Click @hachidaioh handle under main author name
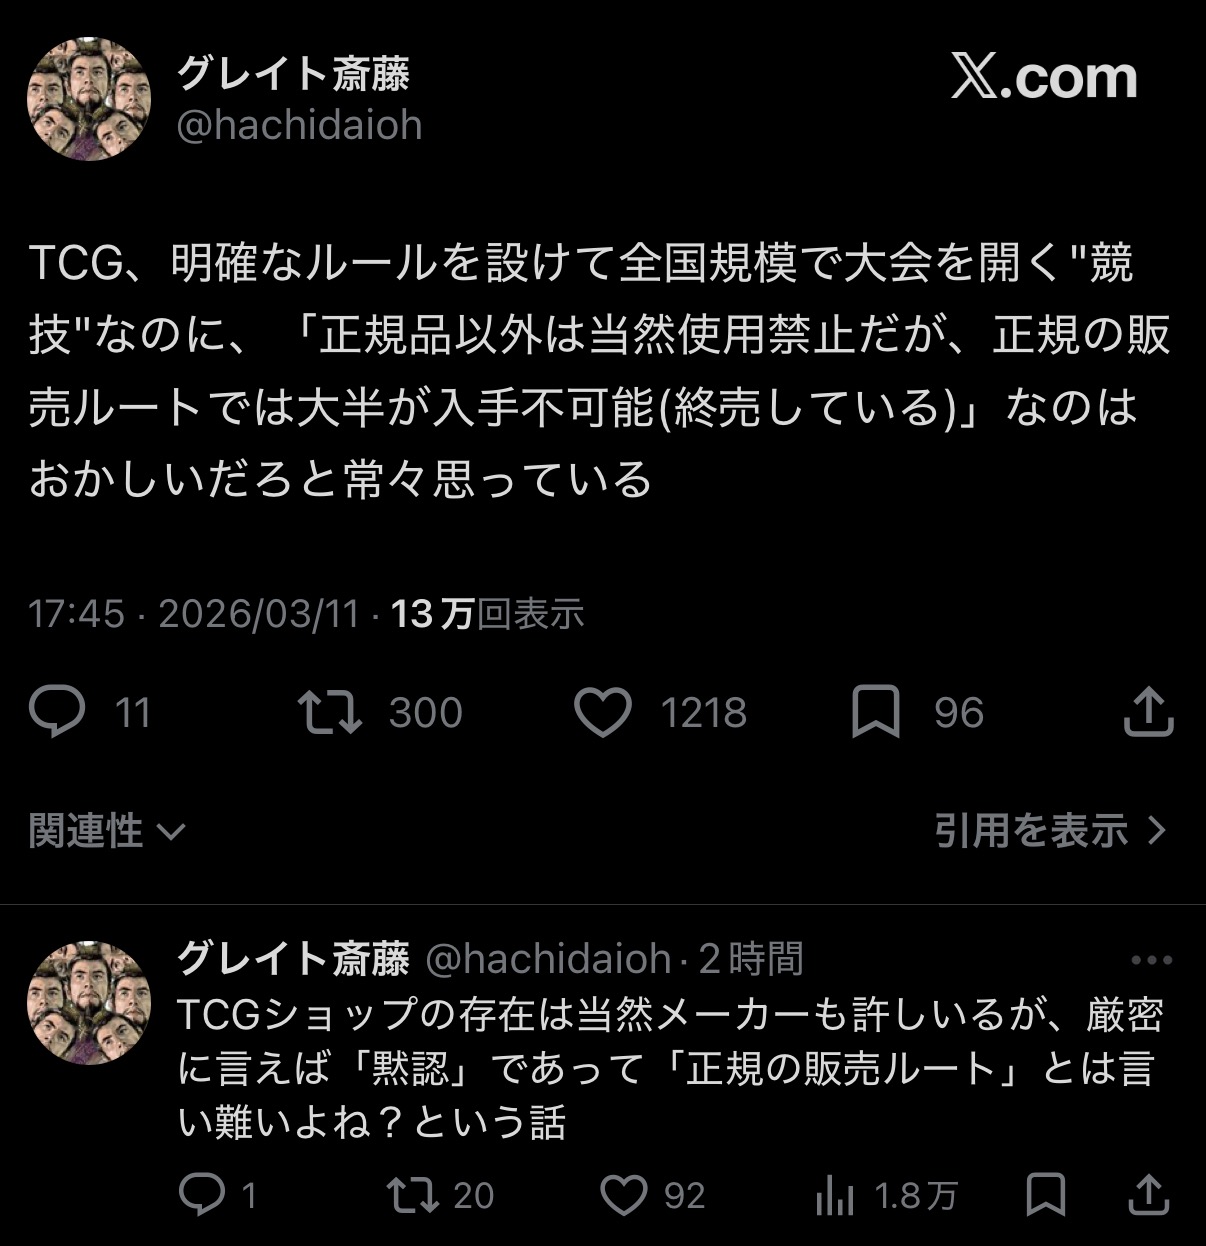1206x1246 pixels. point(300,126)
